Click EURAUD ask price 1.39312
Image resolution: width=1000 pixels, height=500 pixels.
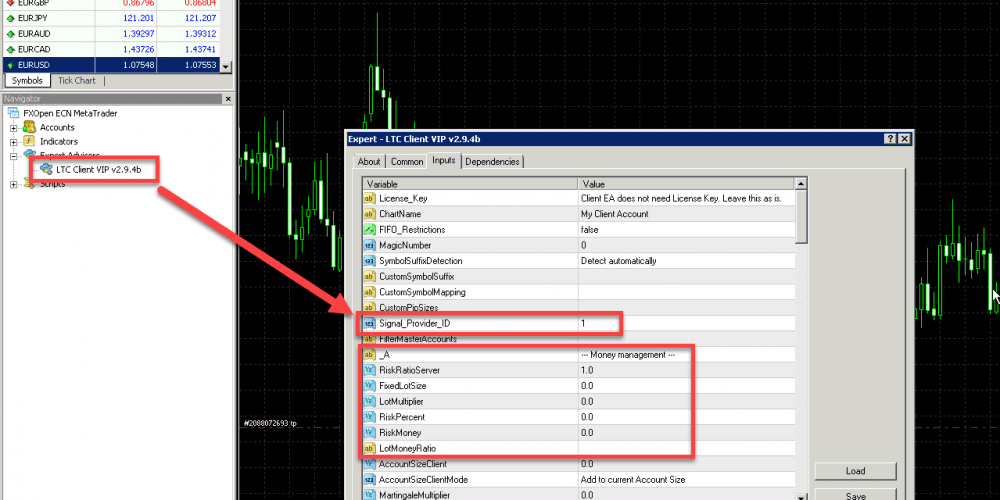tap(201, 33)
